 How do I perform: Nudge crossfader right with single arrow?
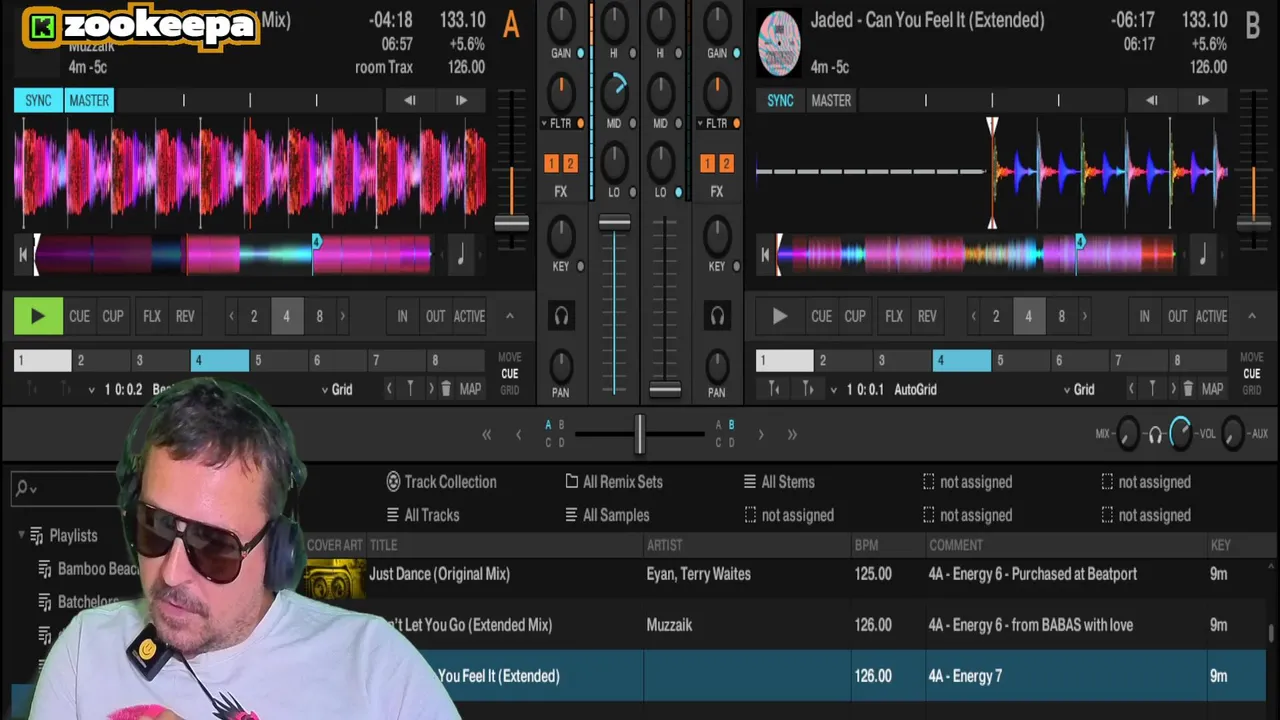pyautogui.click(x=761, y=435)
